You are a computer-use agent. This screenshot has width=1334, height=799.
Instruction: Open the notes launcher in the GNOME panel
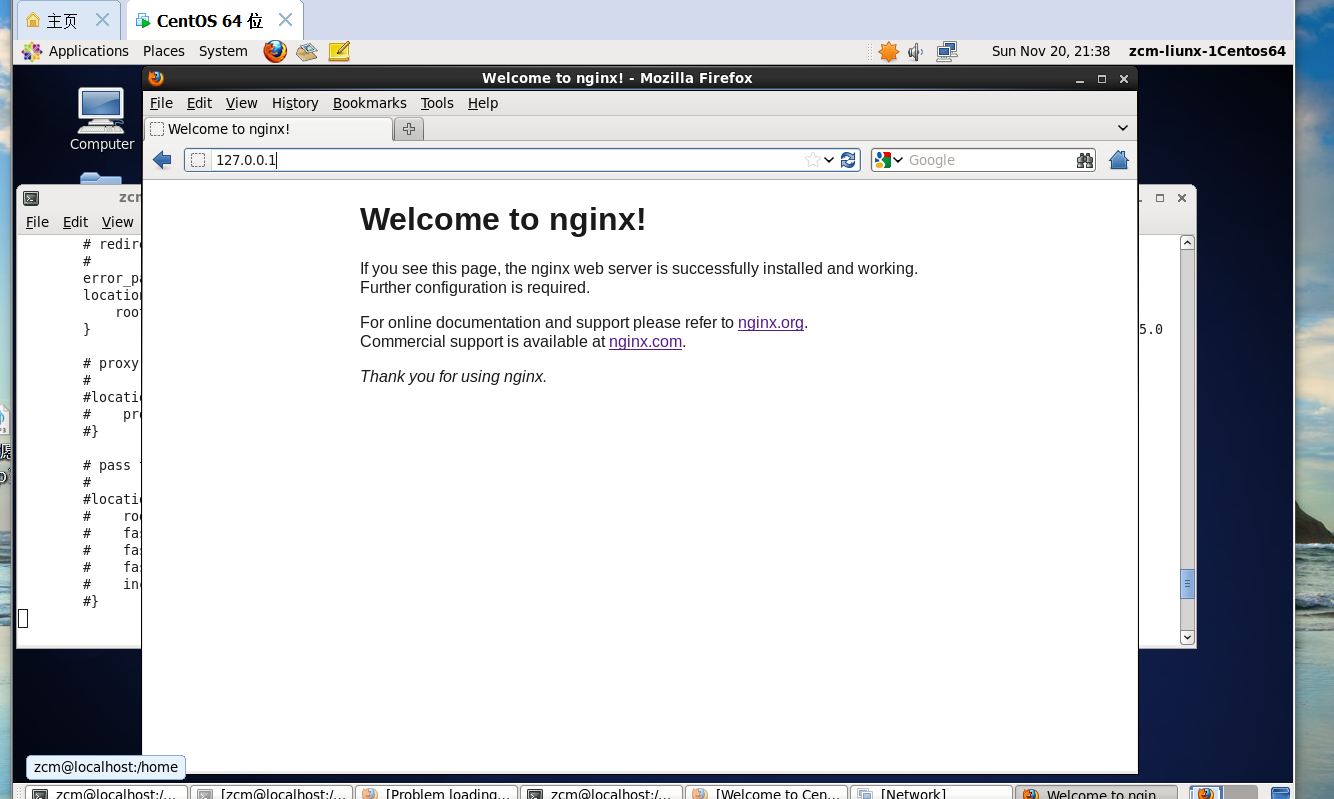point(339,51)
